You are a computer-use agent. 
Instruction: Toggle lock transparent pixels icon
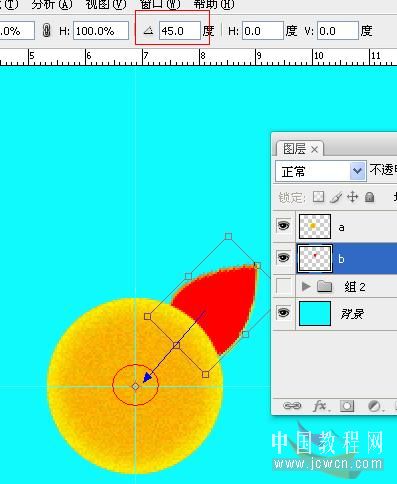point(318,197)
